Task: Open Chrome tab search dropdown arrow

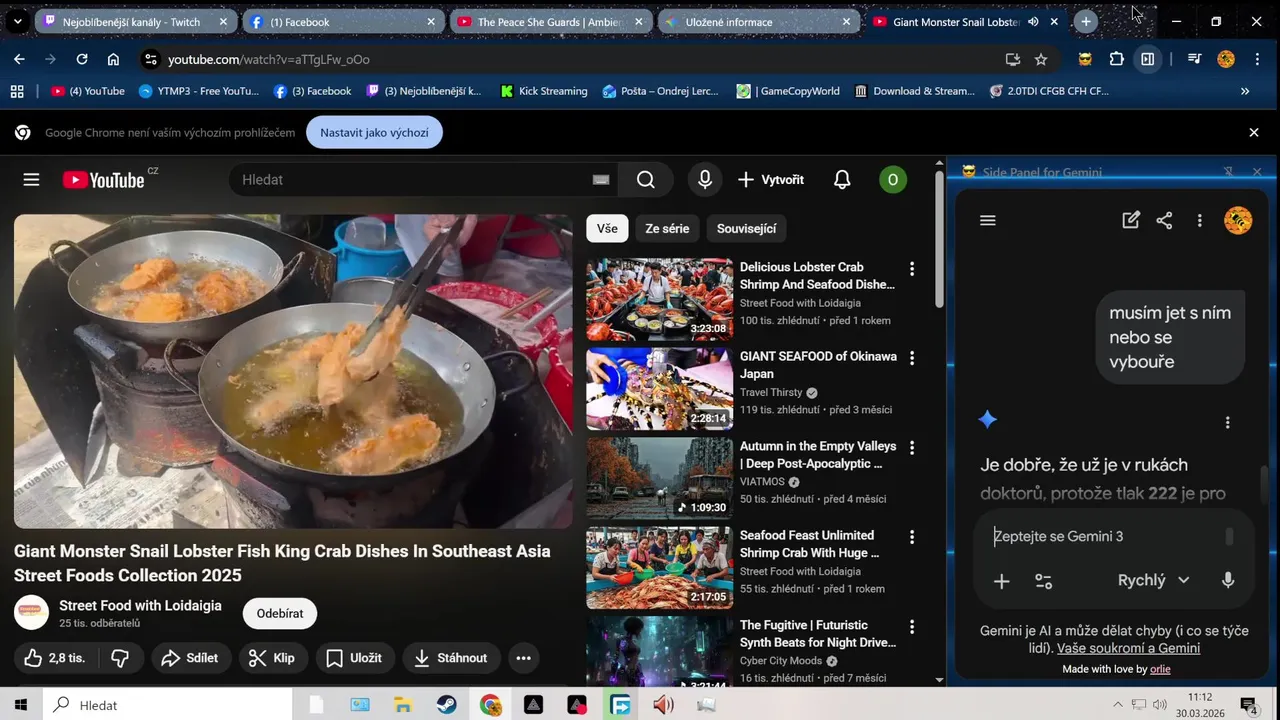Action: [x=17, y=21]
